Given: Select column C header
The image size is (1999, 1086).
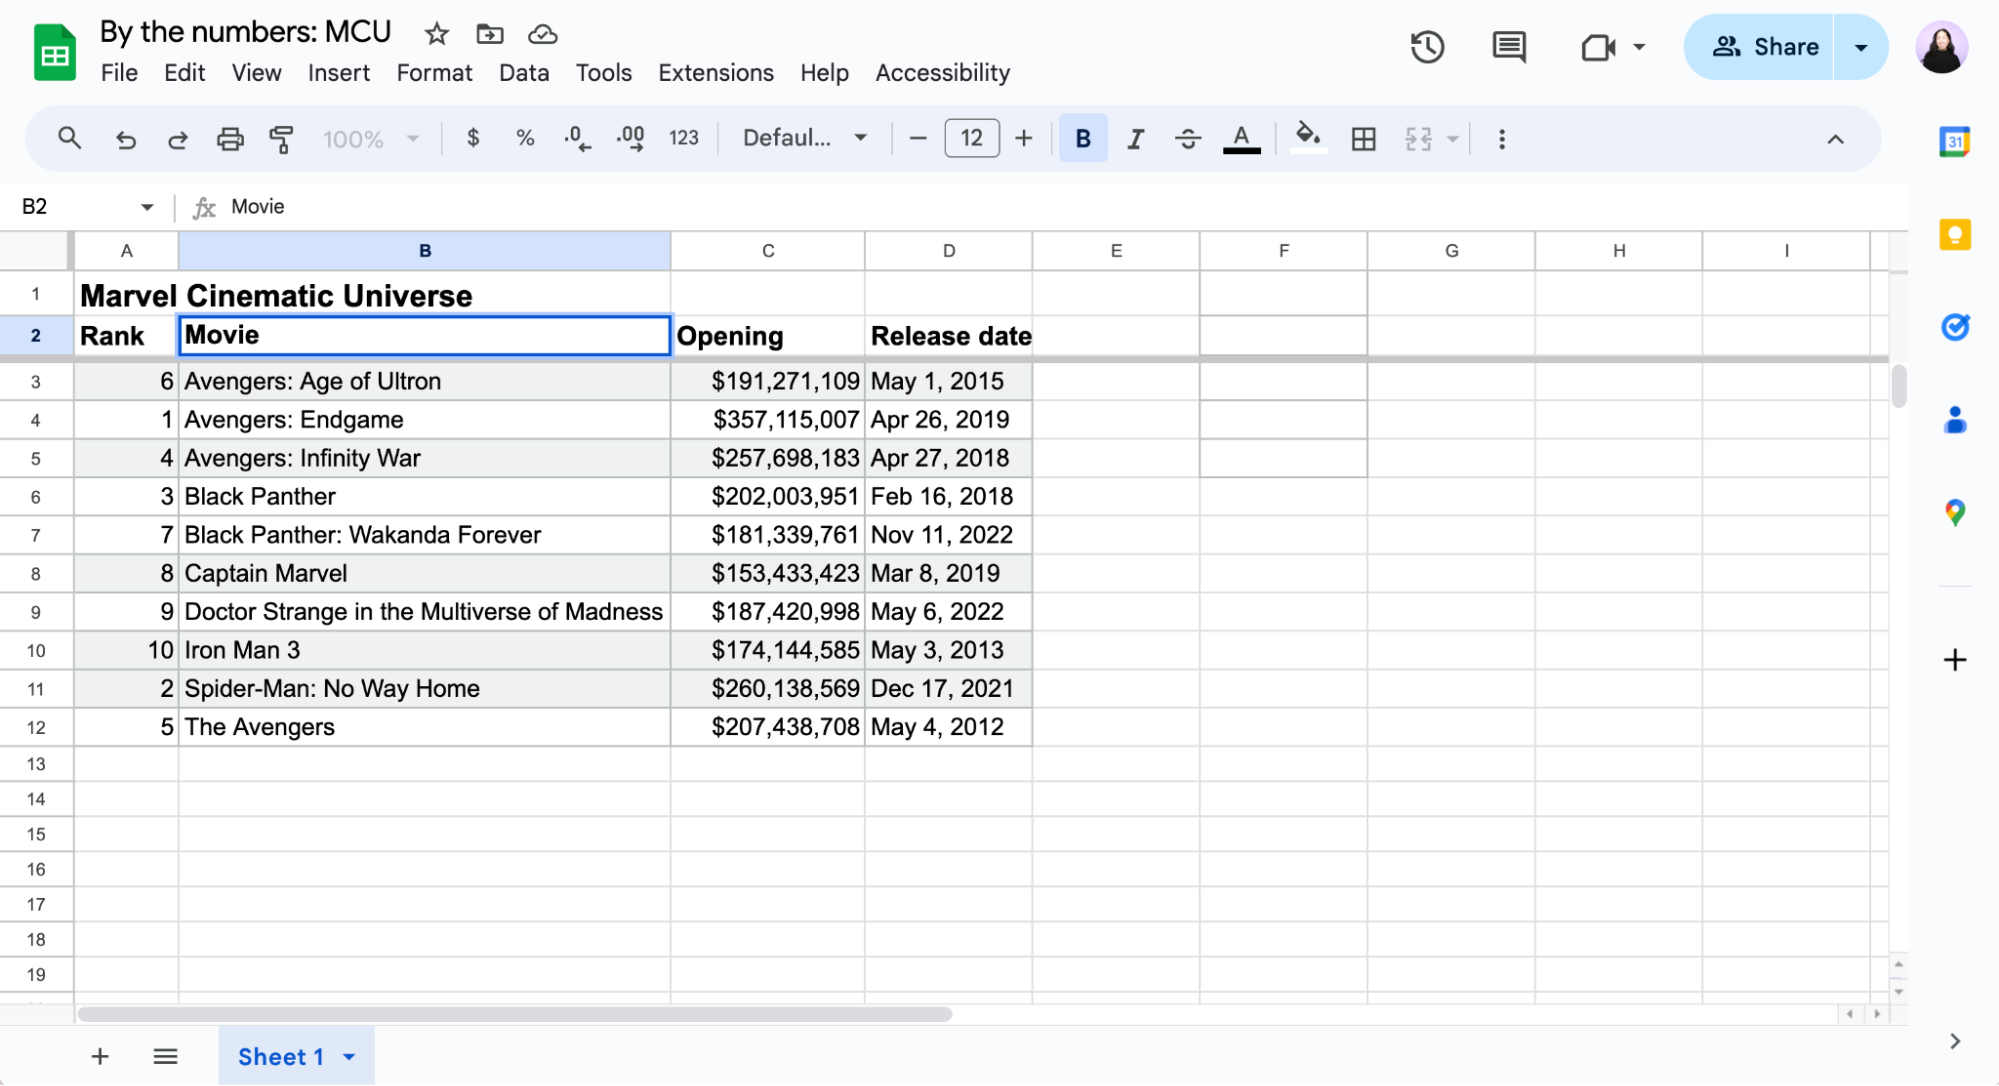Looking at the screenshot, I should pyautogui.click(x=767, y=251).
